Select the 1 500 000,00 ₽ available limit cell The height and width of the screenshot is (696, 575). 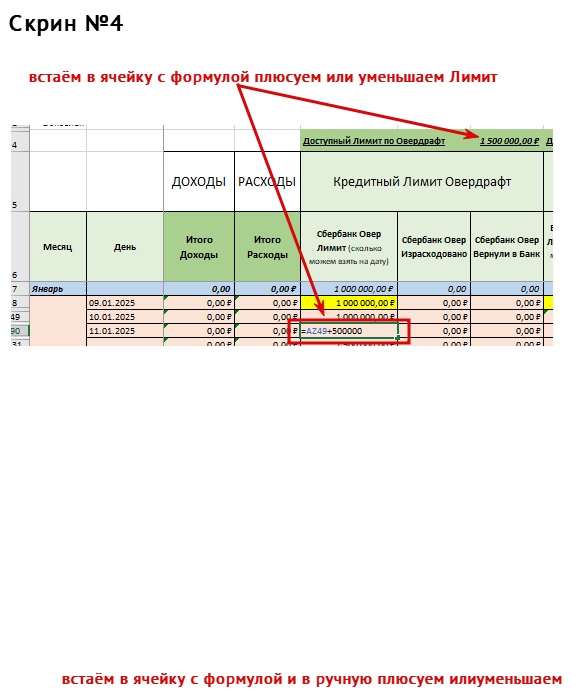509,141
